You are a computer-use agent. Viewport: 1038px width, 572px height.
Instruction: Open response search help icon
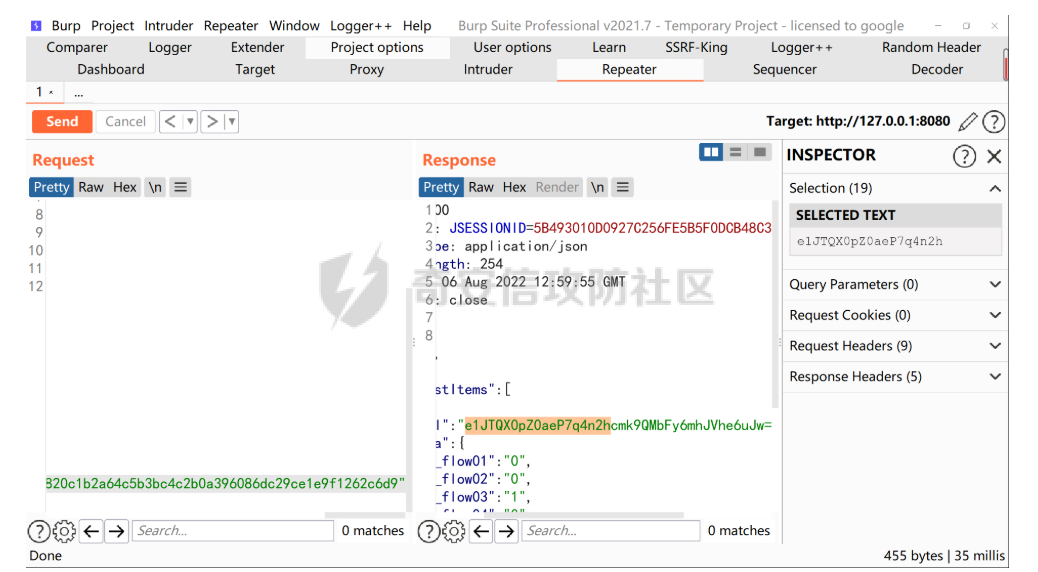pos(428,531)
